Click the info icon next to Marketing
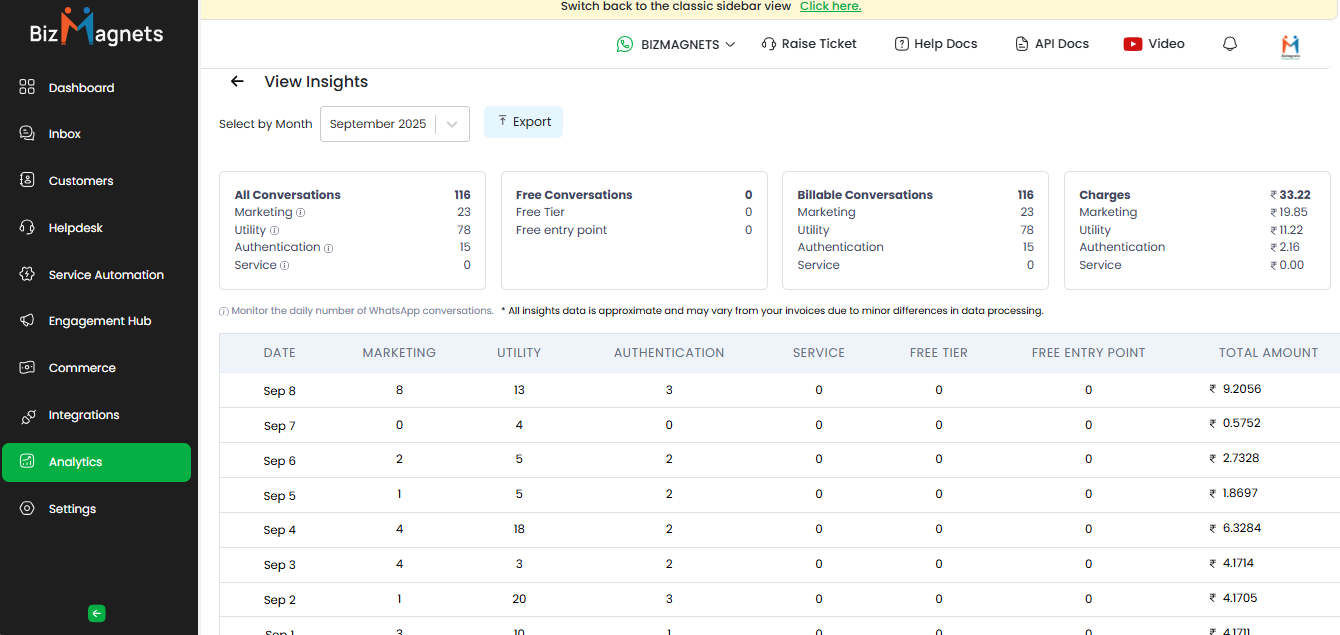1340x635 pixels. (300, 213)
